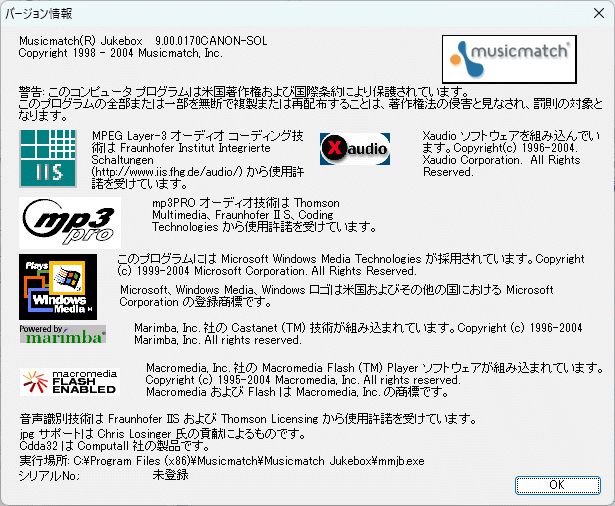
Task: Click the Xaudio Corporation copyright text
Action: point(511,154)
